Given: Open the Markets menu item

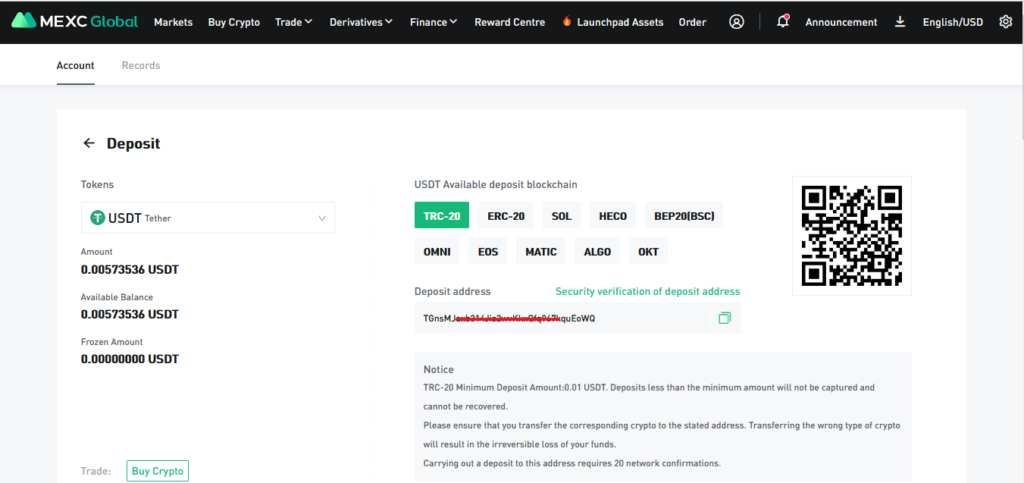Looking at the screenshot, I should (x=174, y=22).
